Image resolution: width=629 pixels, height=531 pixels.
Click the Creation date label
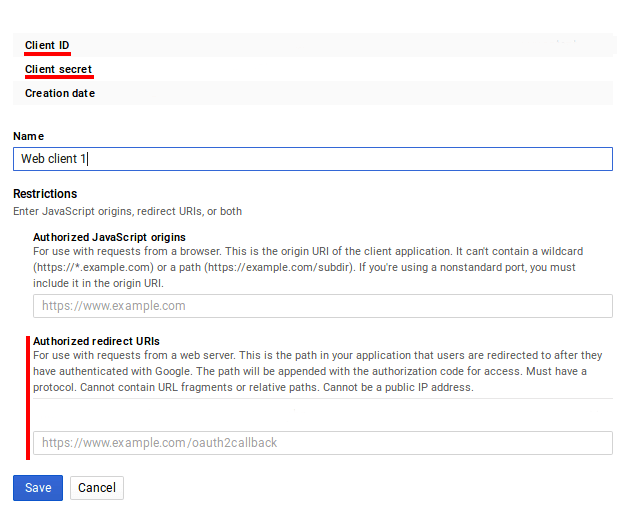point(60,93)
